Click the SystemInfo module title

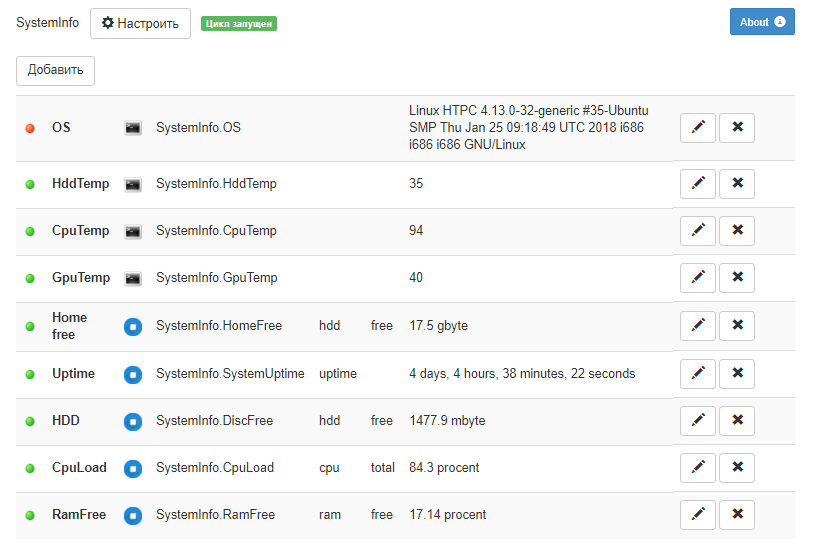(x=47, y=22)
